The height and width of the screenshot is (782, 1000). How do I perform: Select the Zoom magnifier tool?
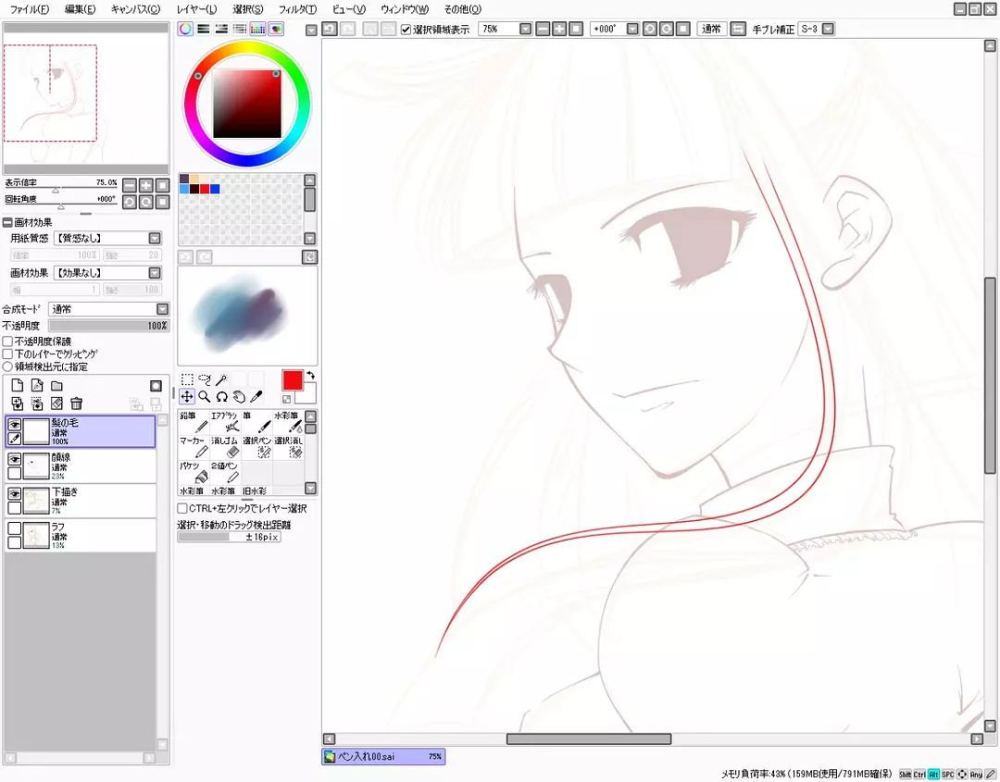(x=204, y=397)
